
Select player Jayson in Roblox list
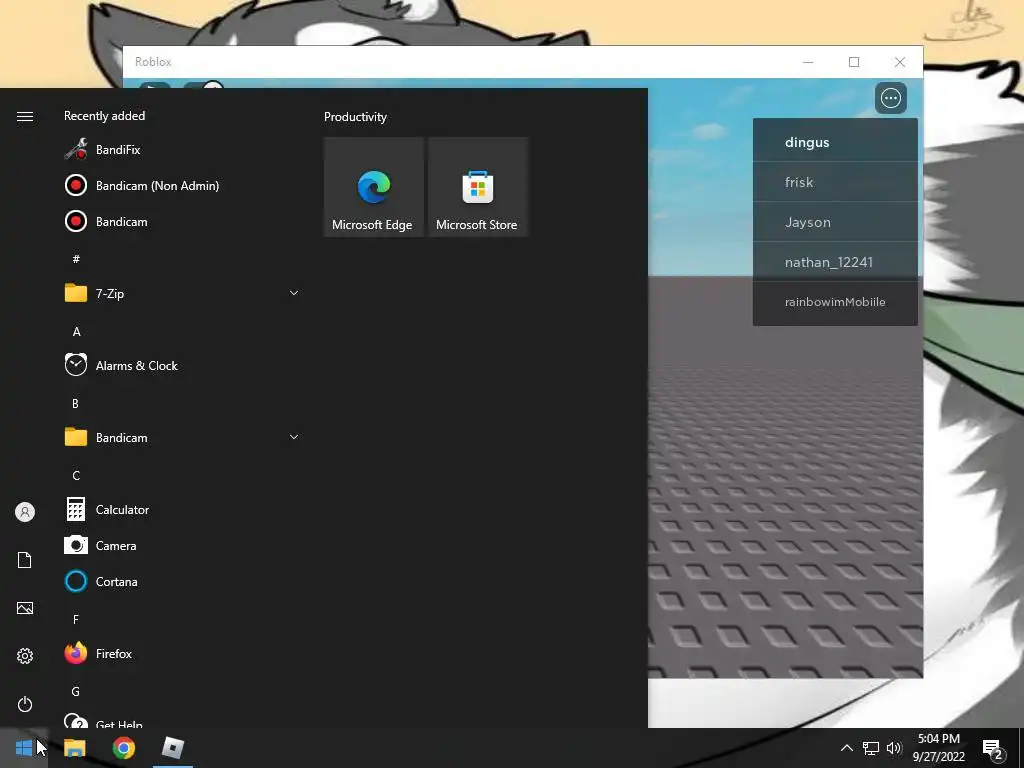835,222
